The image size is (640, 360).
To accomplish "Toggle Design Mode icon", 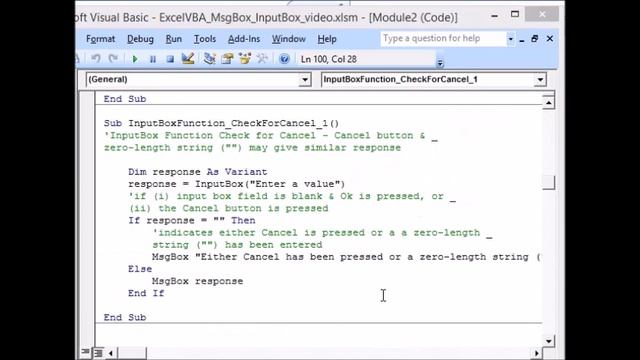I will 188,59.
